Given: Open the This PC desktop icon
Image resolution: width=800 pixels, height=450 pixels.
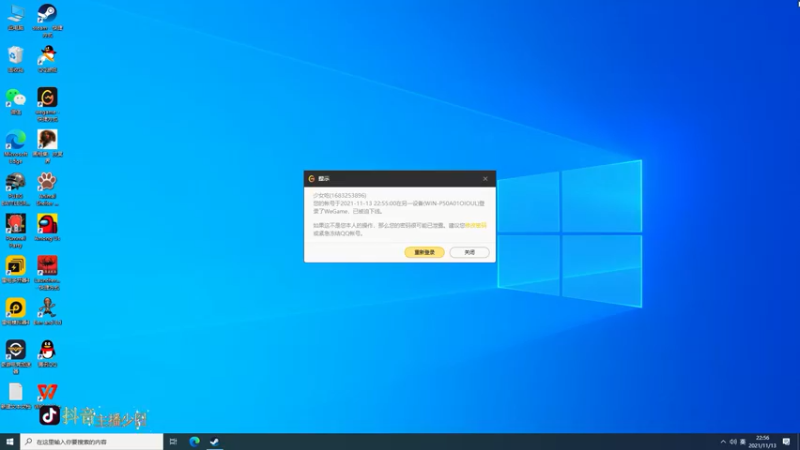Looking at the screenshot, I should coord(16,17).
